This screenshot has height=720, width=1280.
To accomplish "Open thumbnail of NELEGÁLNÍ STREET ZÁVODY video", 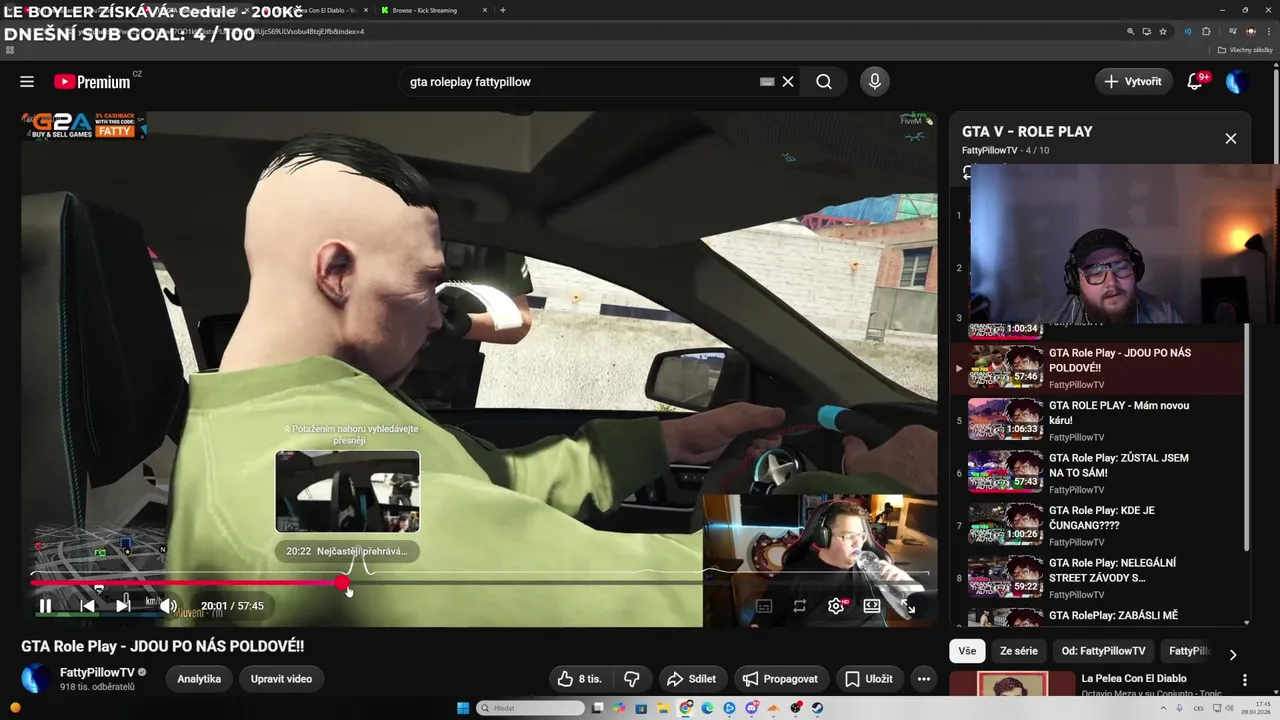I will [1005, 576].
